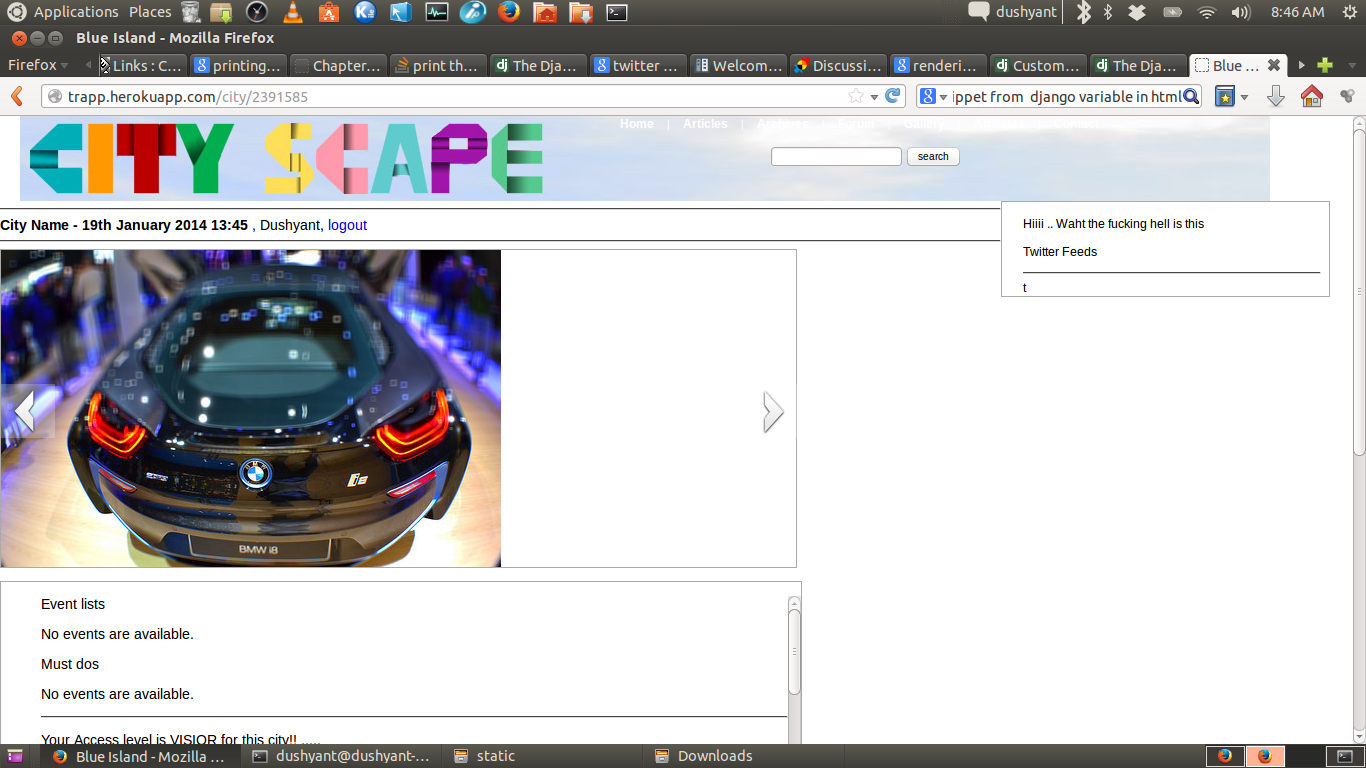Switch to the 'Custom...' tab
The width and height of the screenshot is (1366, 768).
1038,65
